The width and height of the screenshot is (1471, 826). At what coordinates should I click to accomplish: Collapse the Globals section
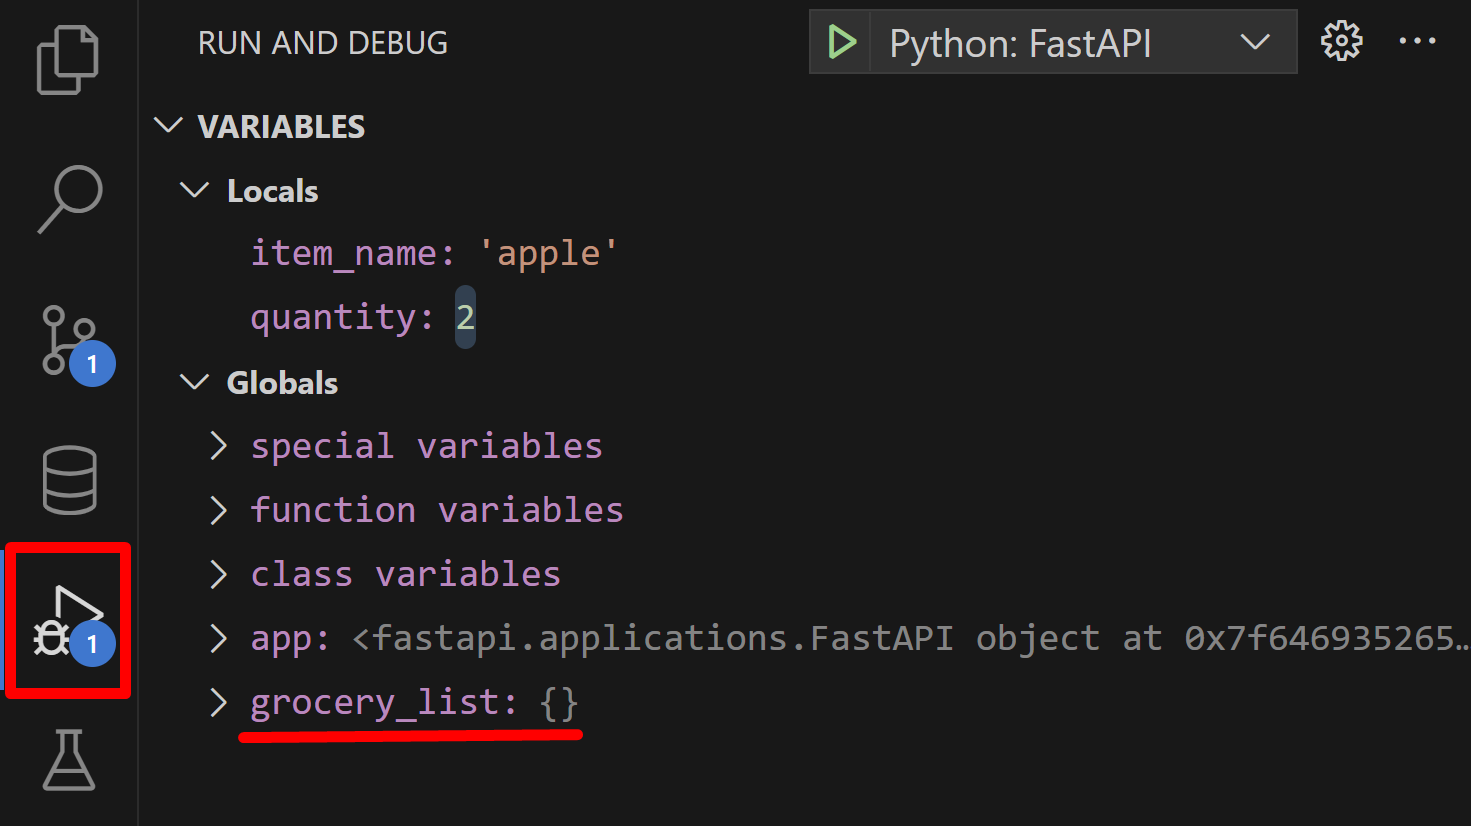(194, 381)
